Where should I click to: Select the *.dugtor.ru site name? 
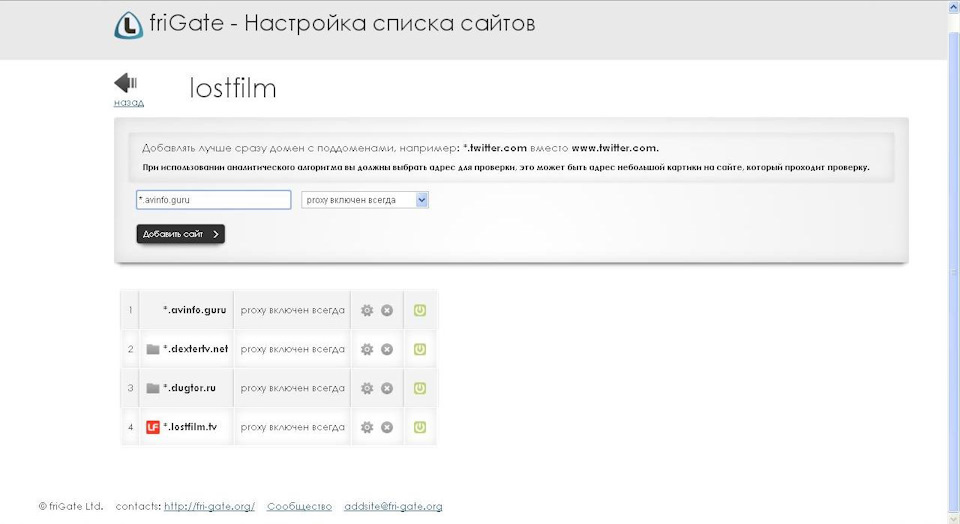[x=189, y=388]
